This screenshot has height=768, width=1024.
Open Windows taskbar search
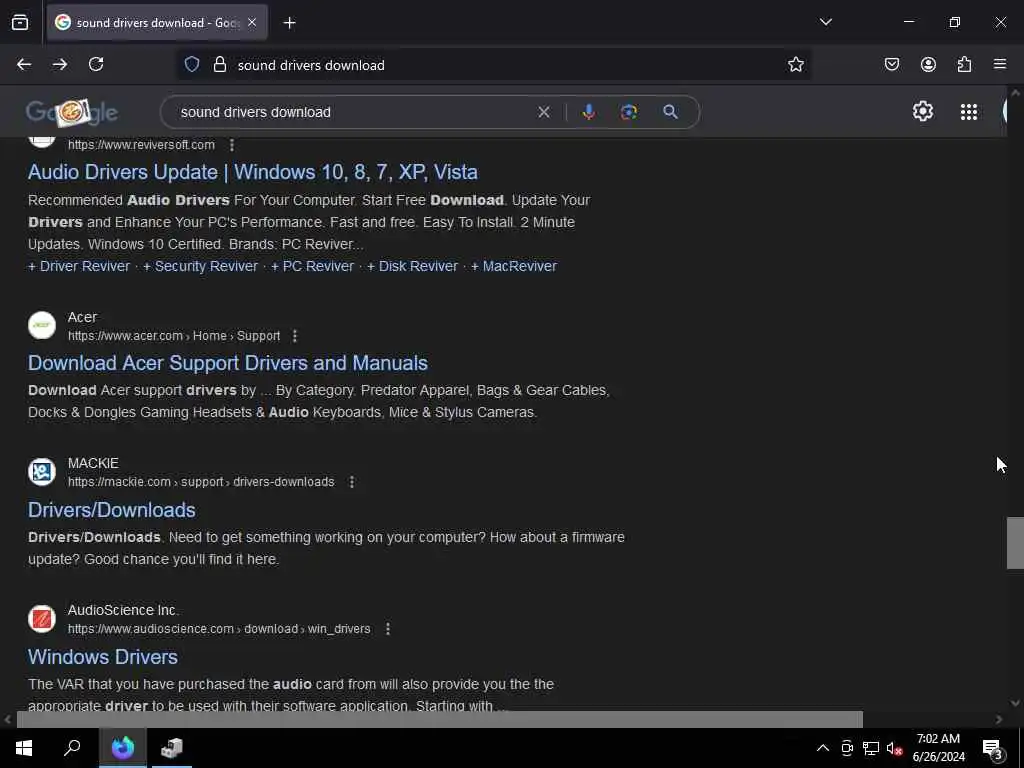(72, 748)
